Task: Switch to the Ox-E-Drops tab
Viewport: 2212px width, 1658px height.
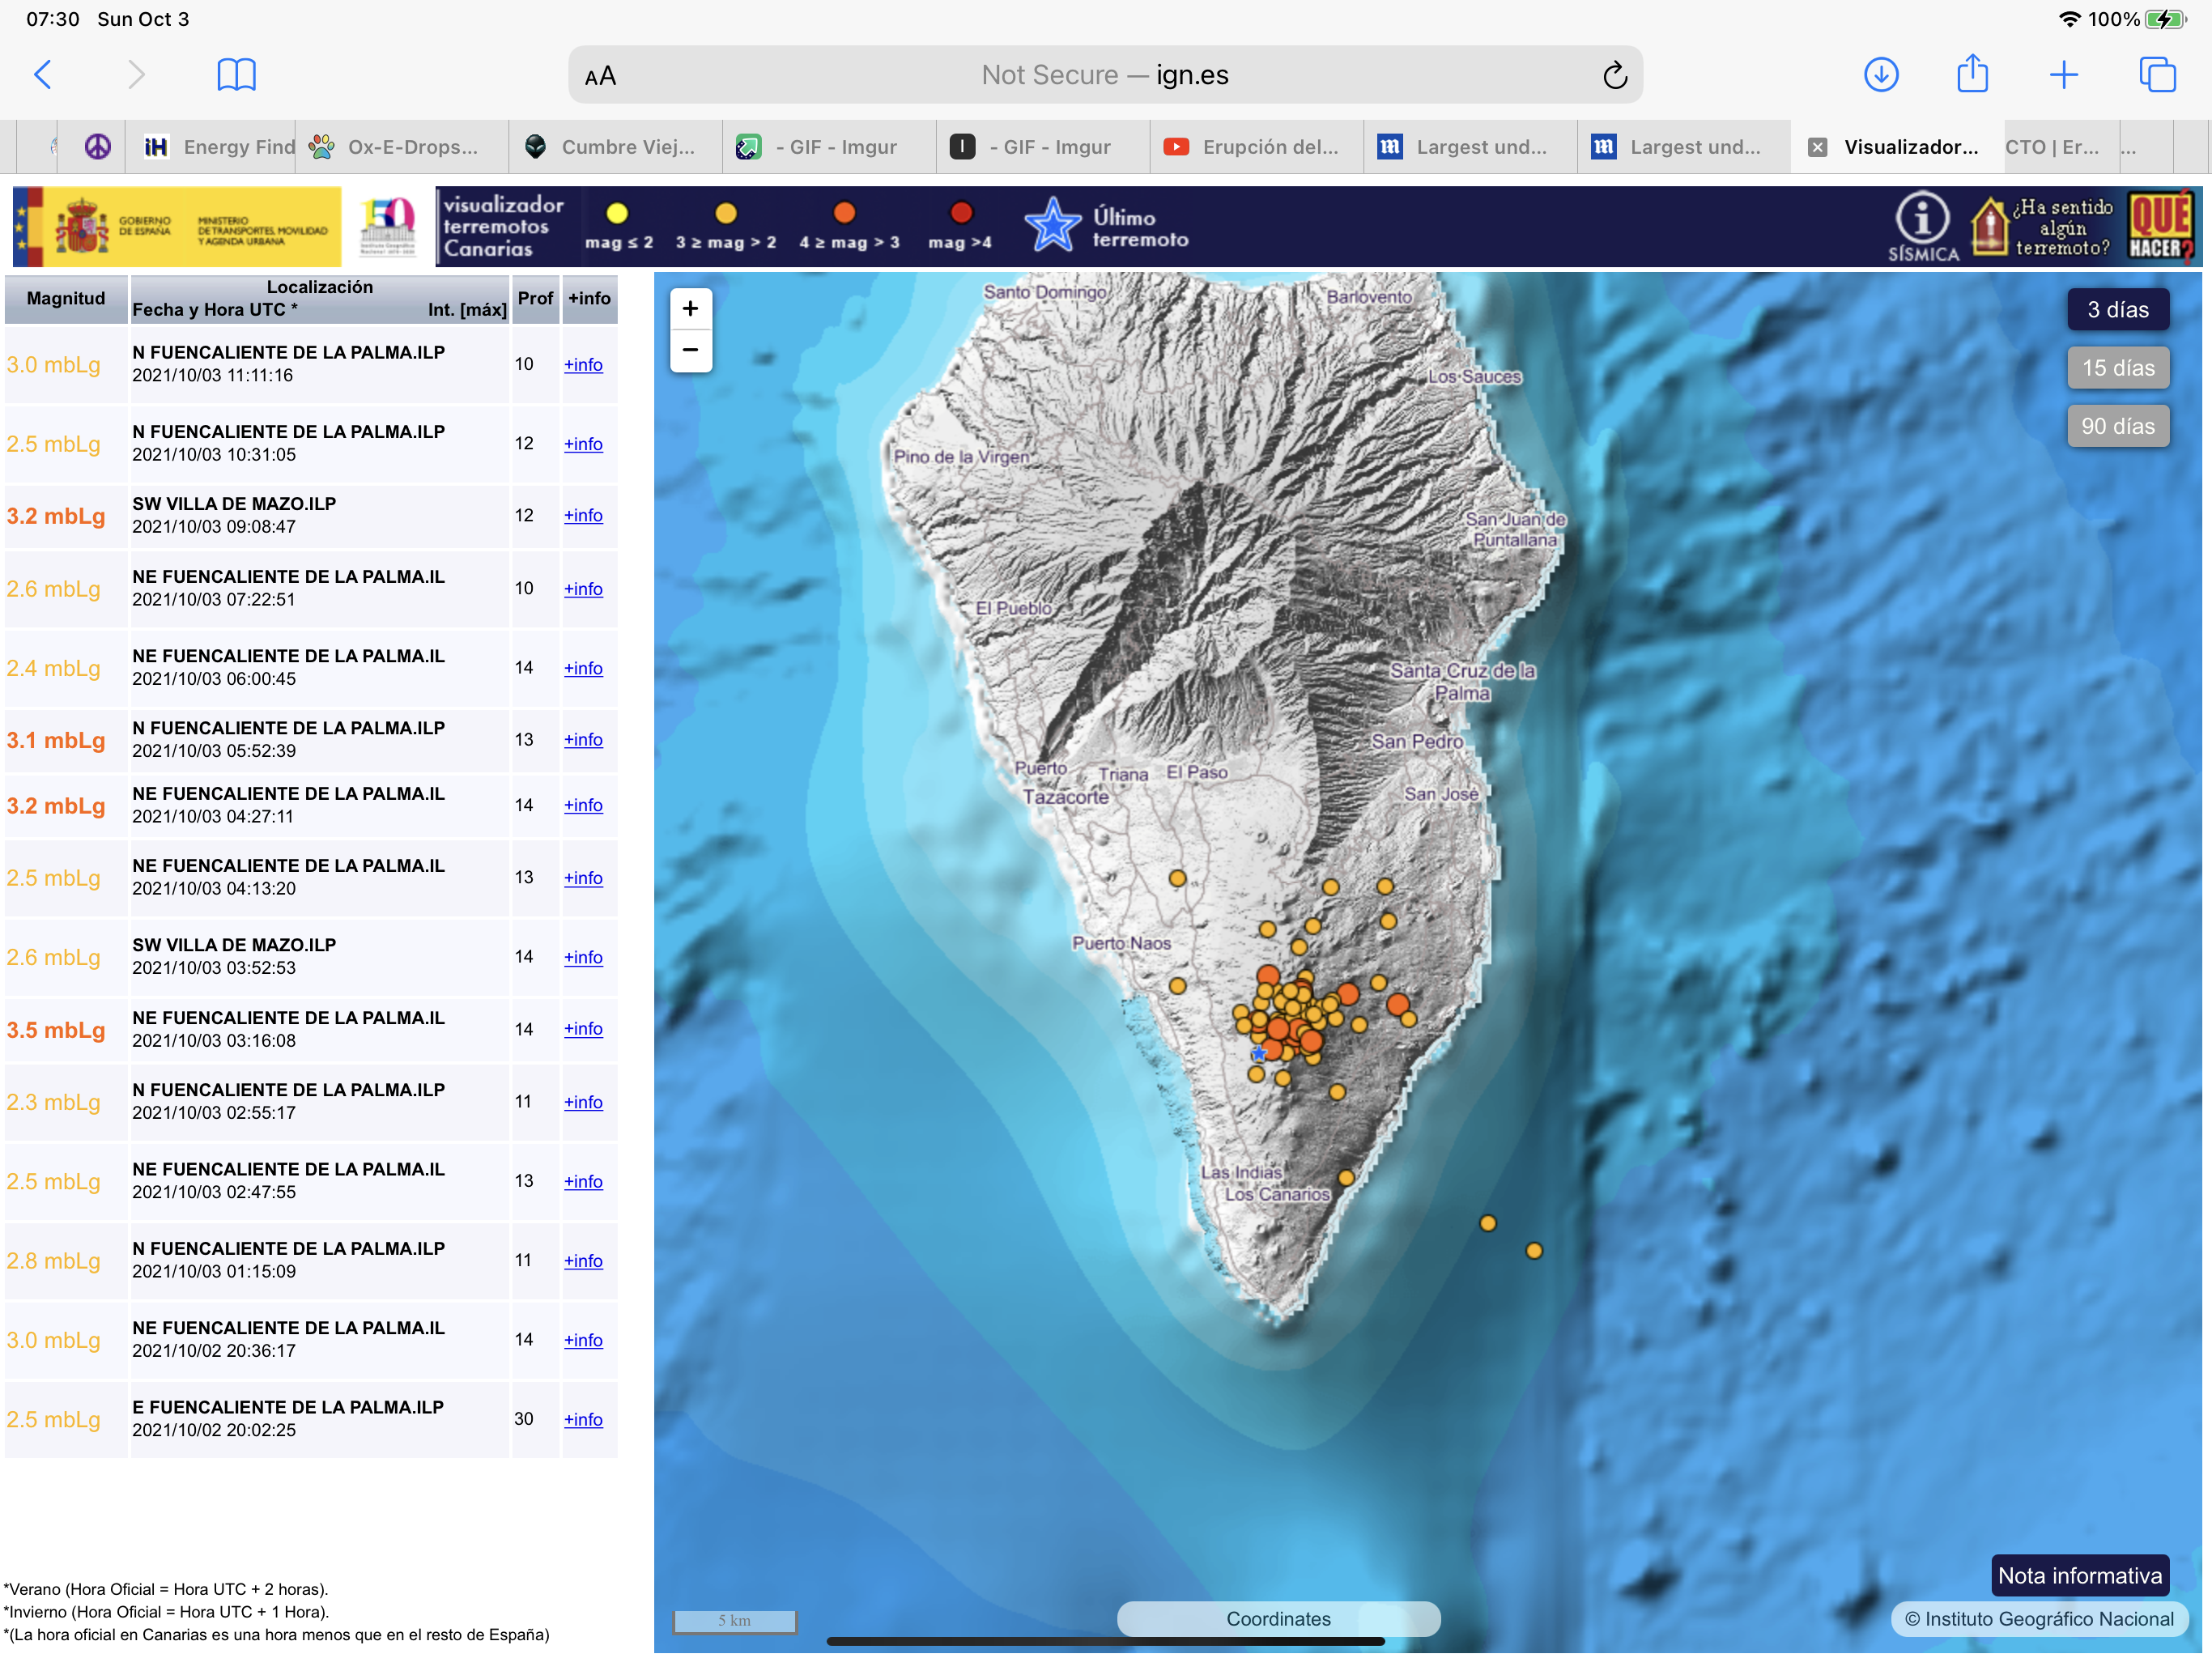Action: pyautogui.click(x=402, y=147)
